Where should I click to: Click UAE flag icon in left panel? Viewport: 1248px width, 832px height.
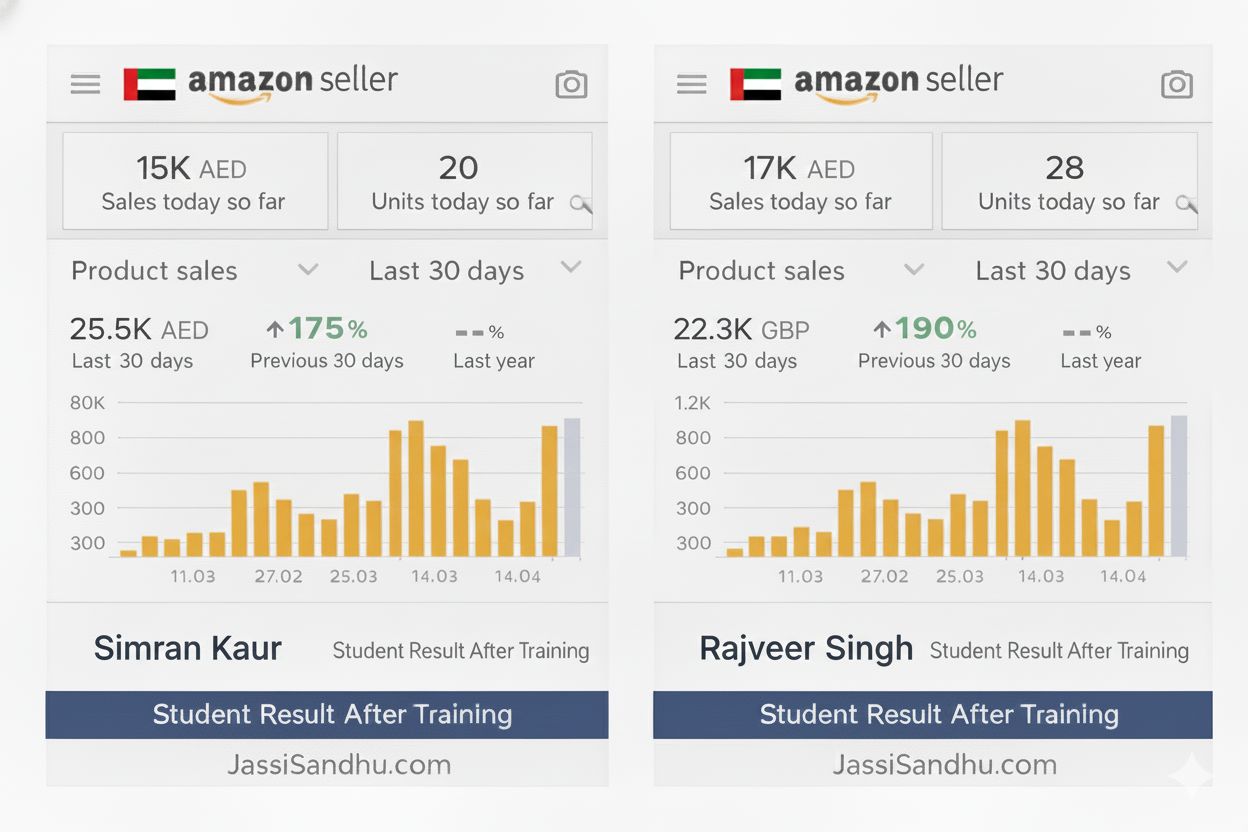coord(149,84)
